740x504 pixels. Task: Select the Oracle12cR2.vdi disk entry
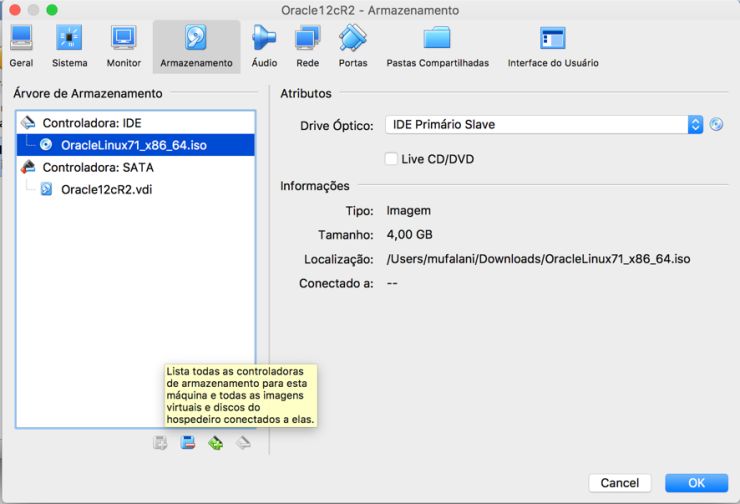[x=136, y=189]
